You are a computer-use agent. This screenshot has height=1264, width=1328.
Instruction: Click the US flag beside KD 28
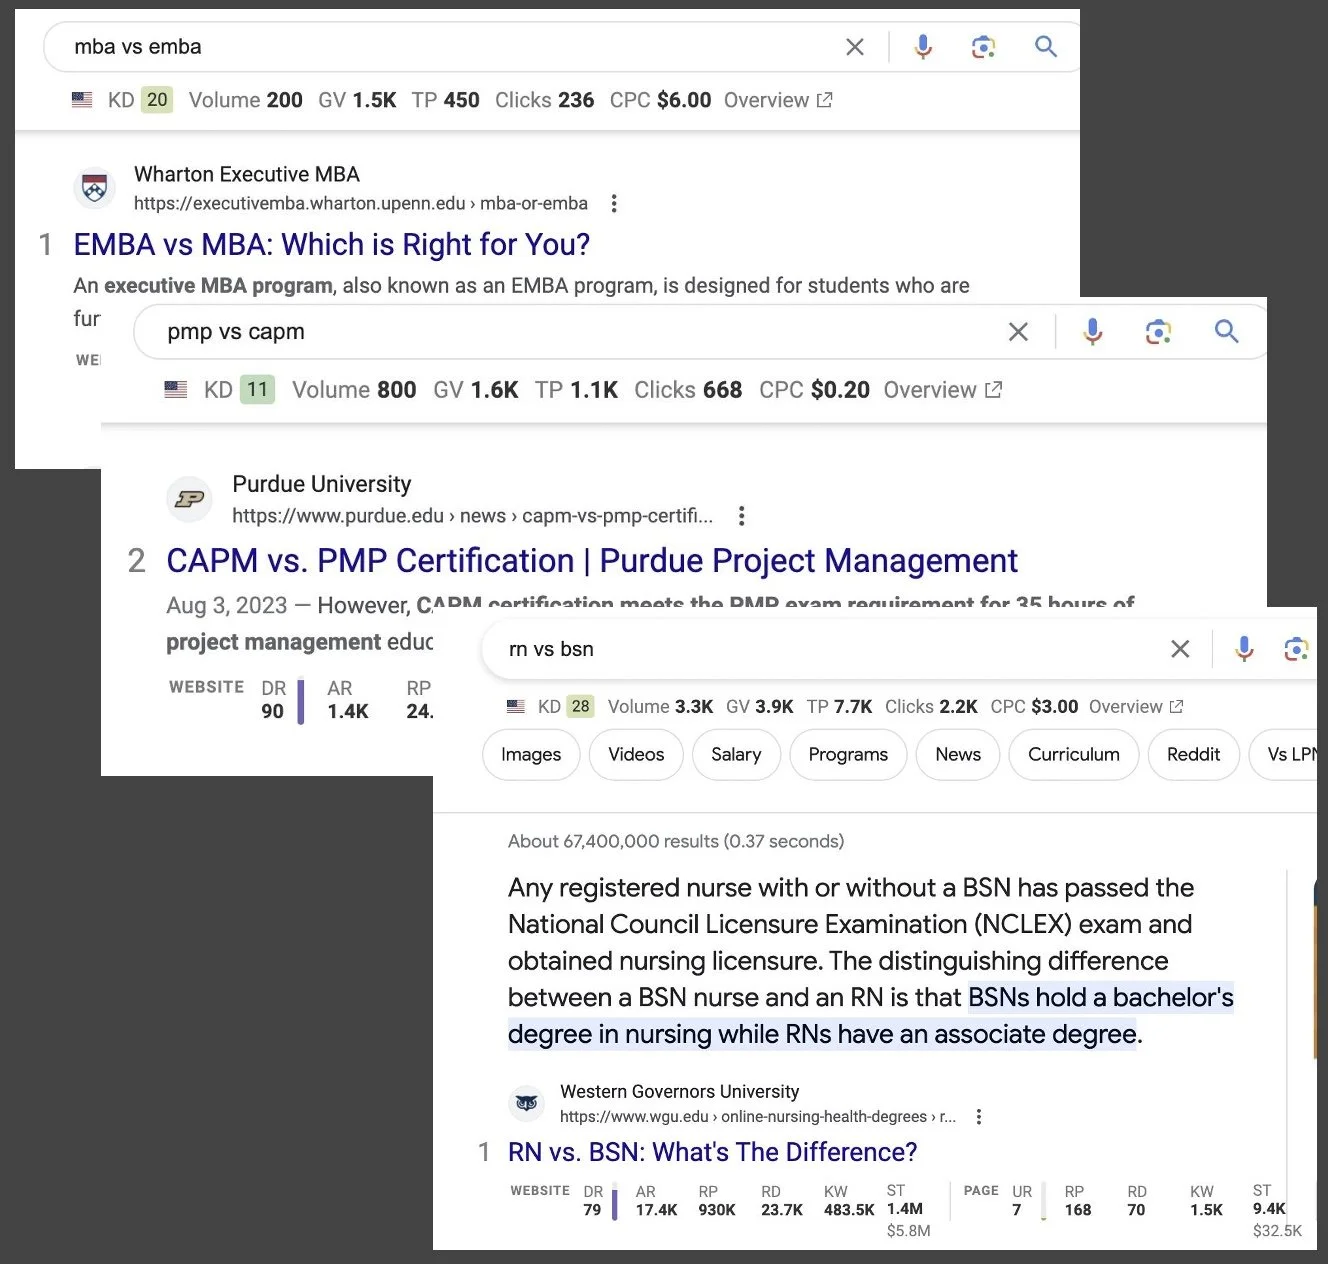point(516,707)
